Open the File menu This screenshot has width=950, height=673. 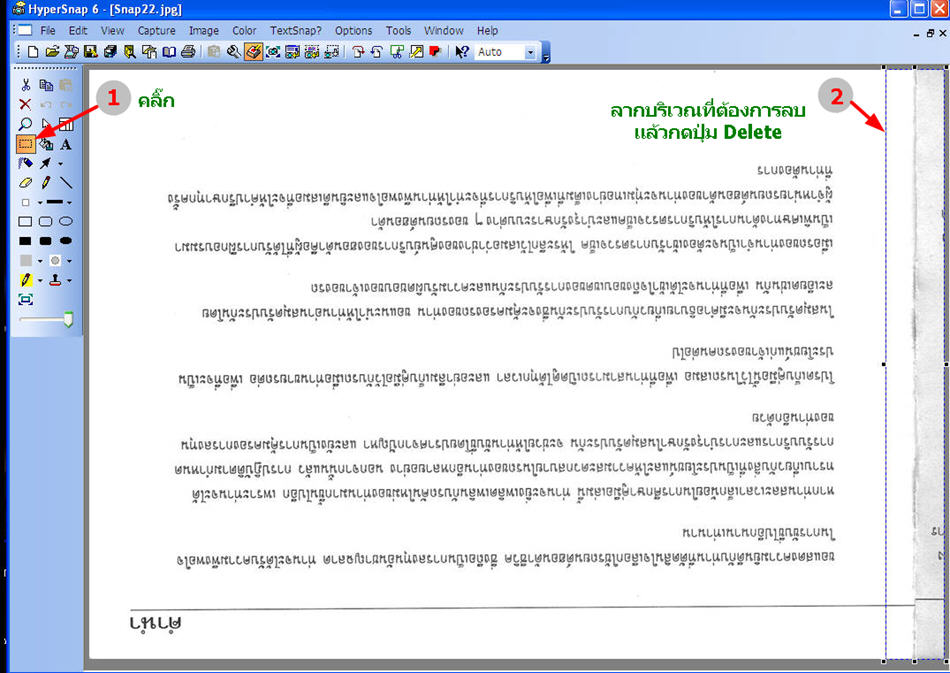pyautogui.click(x=48, y=30)
